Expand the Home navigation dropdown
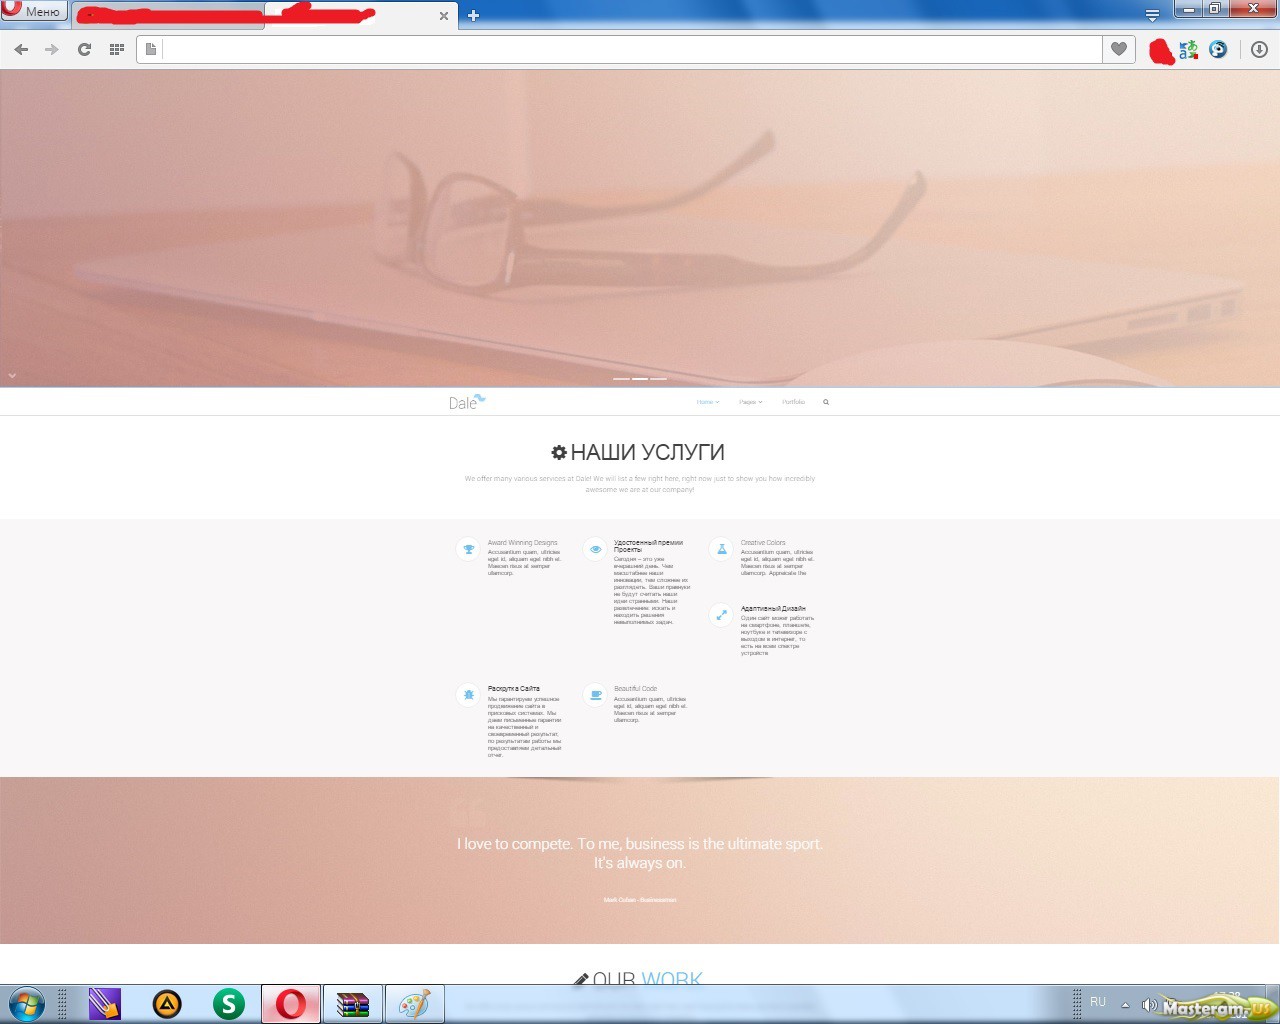 [x=707, y=402]
